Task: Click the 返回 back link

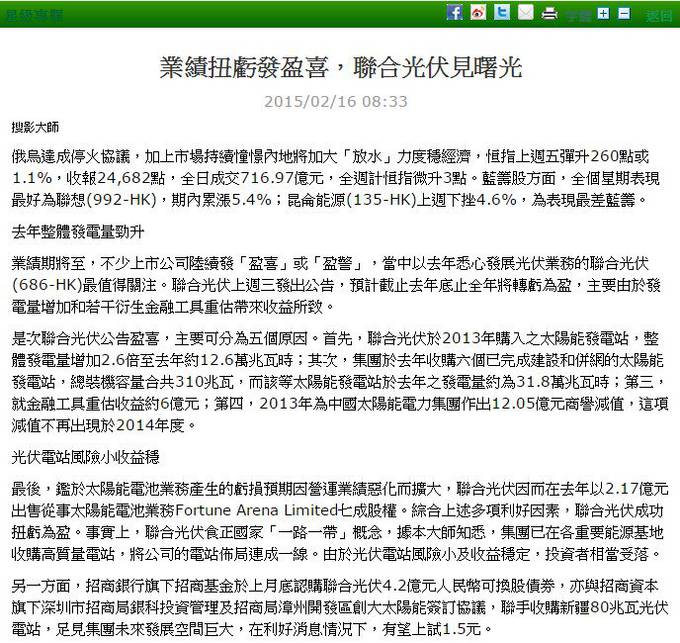Action: pos(659,15)
